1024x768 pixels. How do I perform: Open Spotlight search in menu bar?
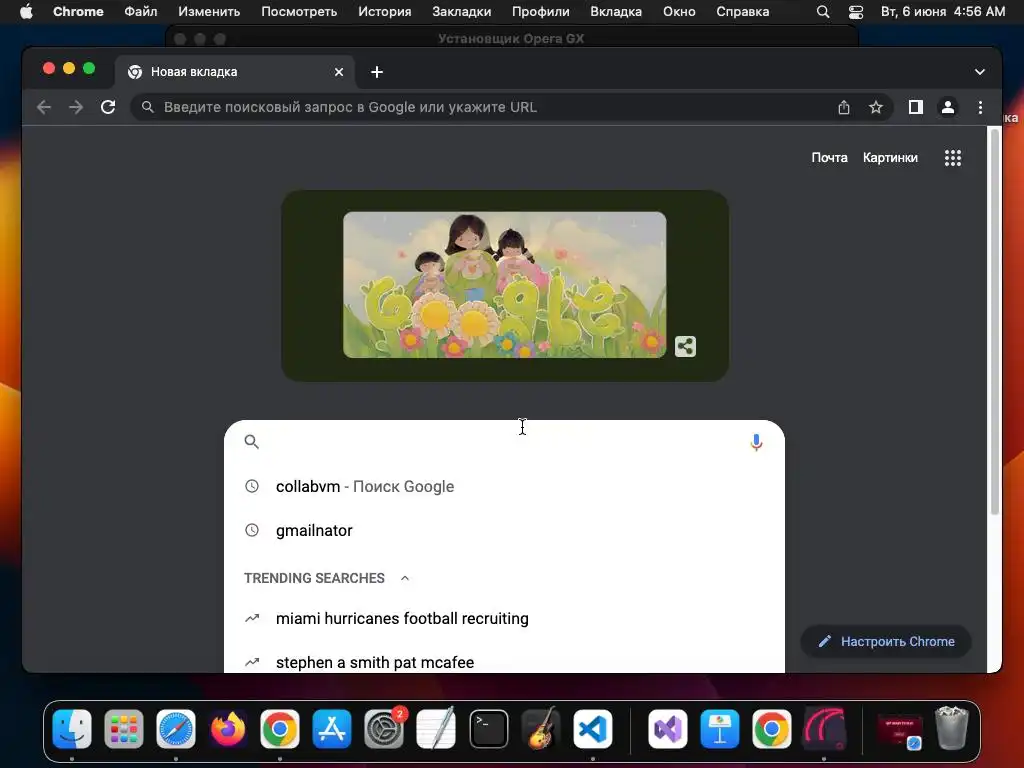click(x=823, y=12)
